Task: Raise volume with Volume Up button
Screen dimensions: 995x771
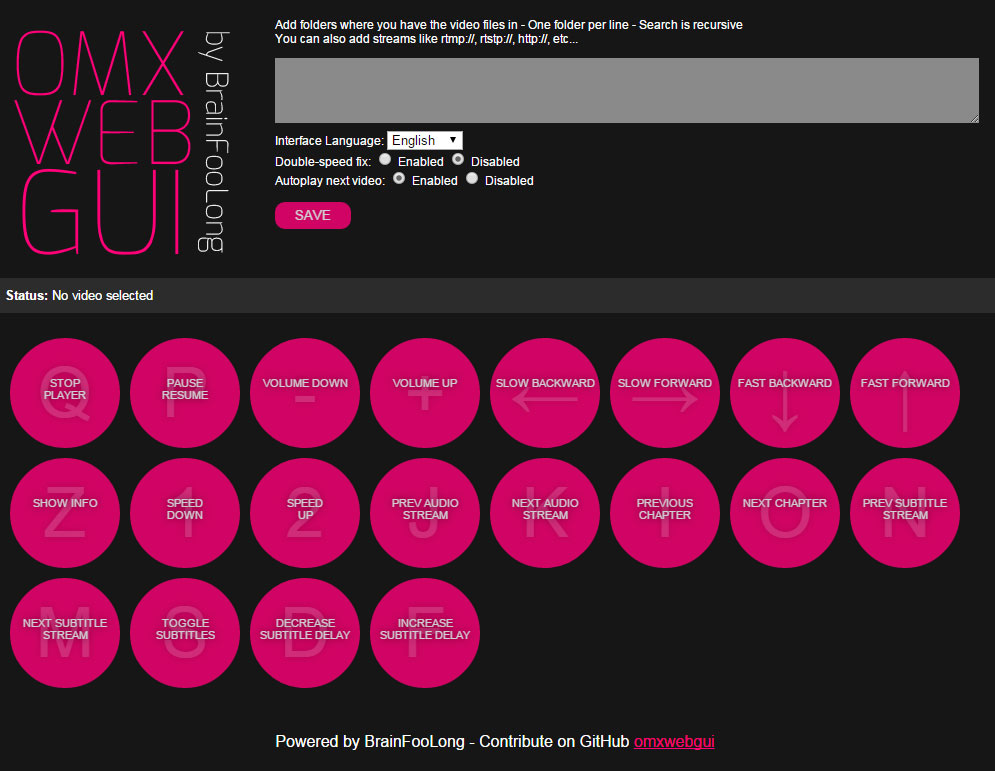Action: coord(425,393)
